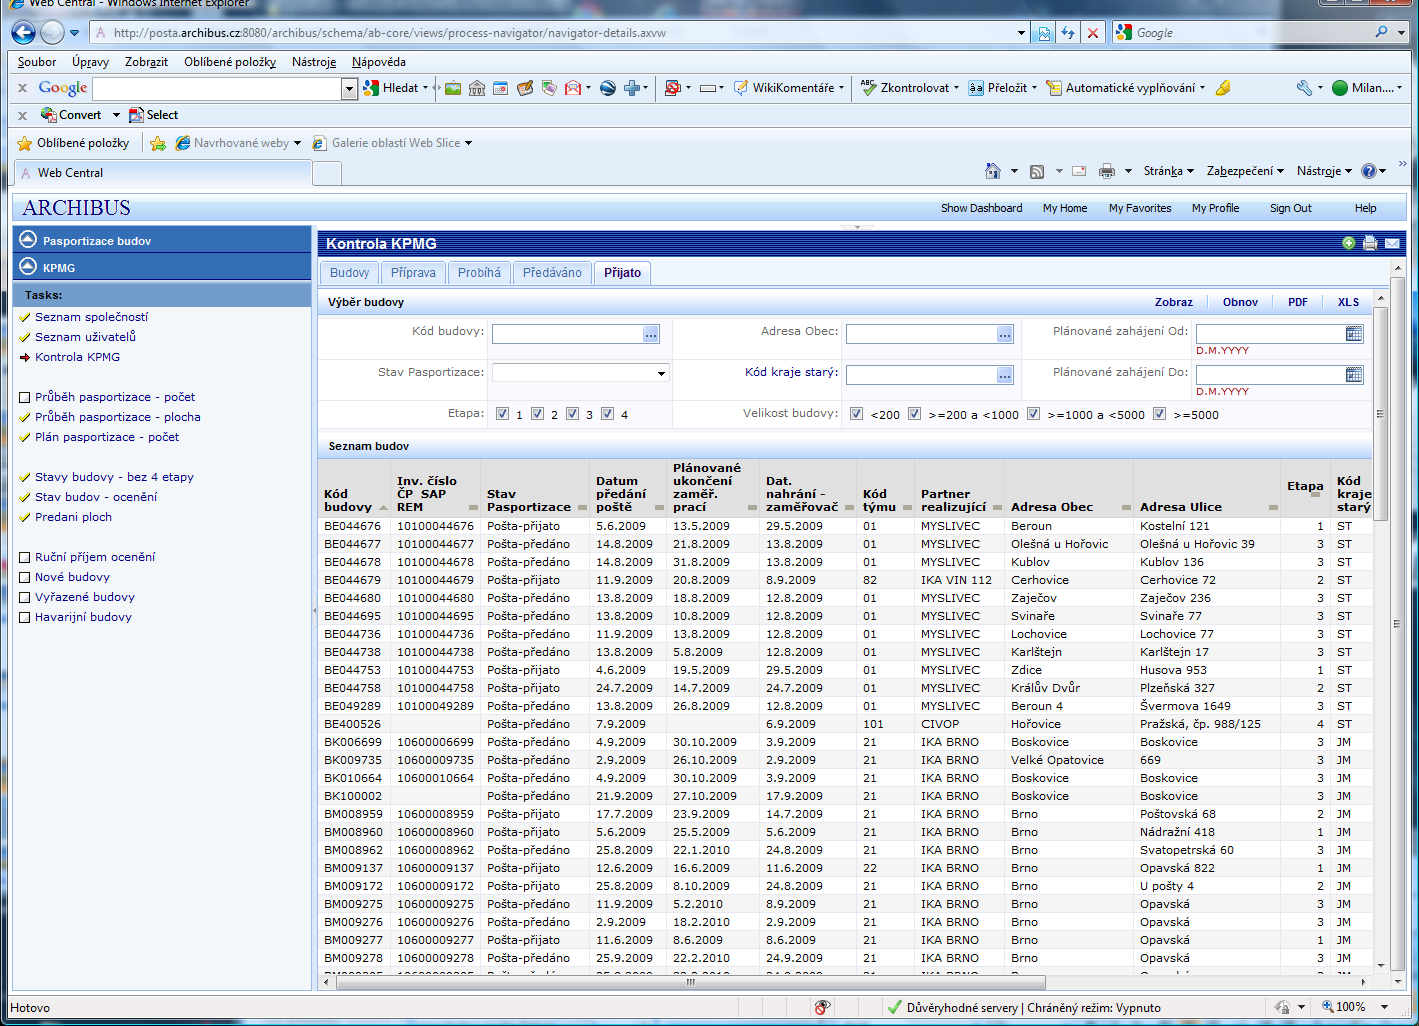Image resolution: width=1419 pixels, height=1026 pixels.
Task: Open address bar history dropdown arrow
Action: tap(1021, 33)
